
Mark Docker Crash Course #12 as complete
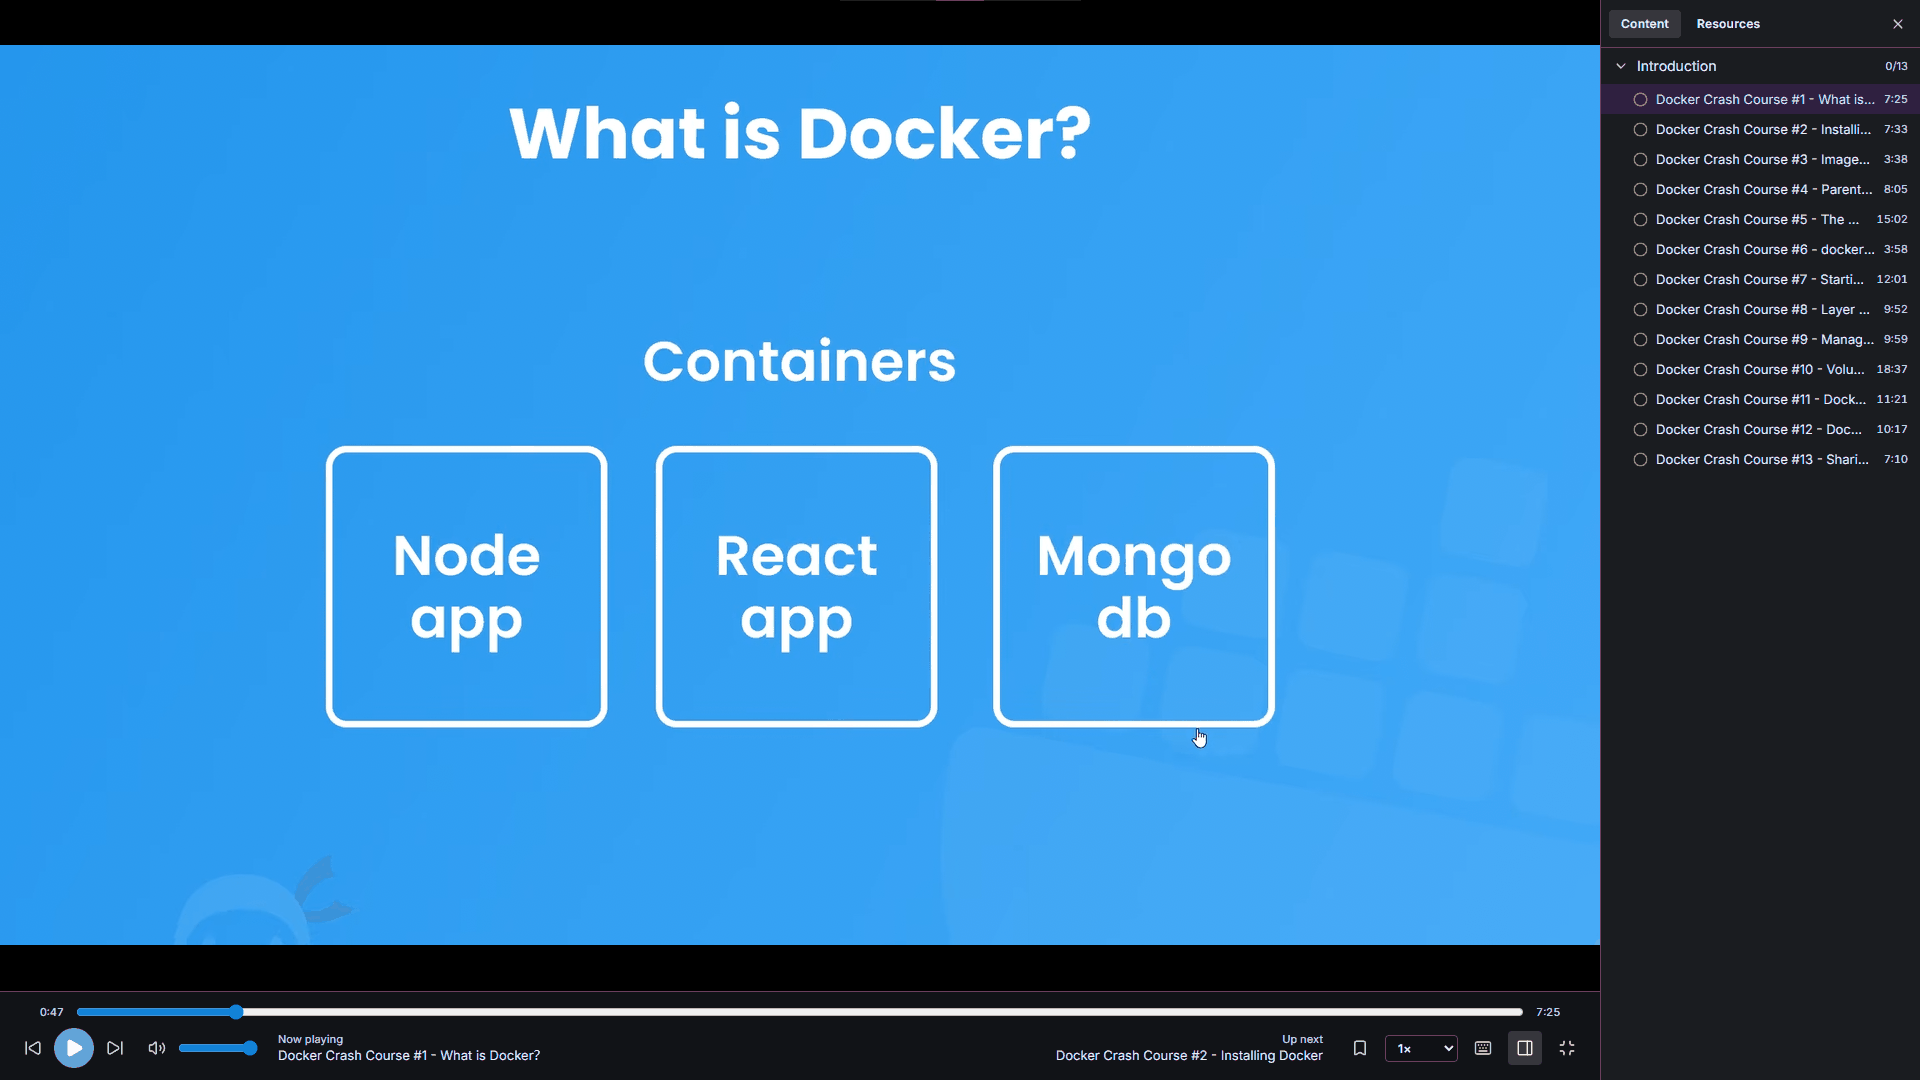(x=1640, y=430)
